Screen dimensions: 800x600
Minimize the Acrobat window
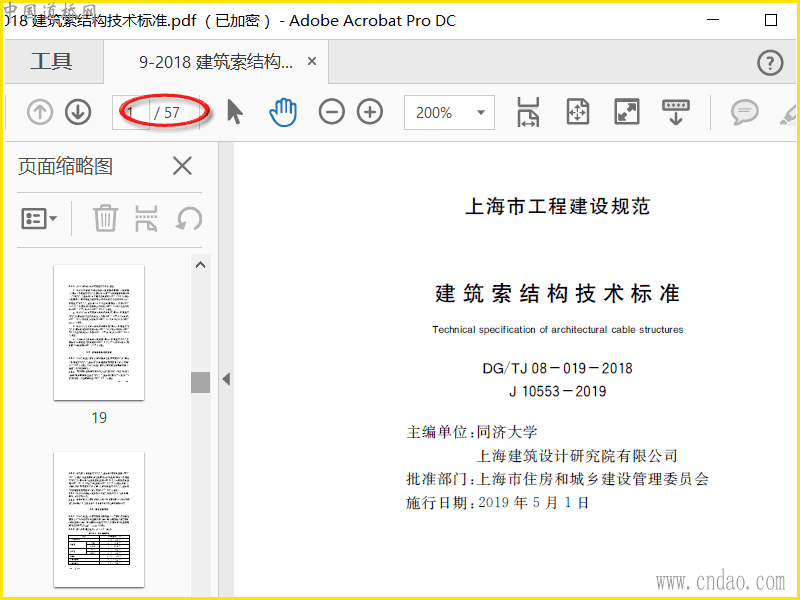(713, 20)
